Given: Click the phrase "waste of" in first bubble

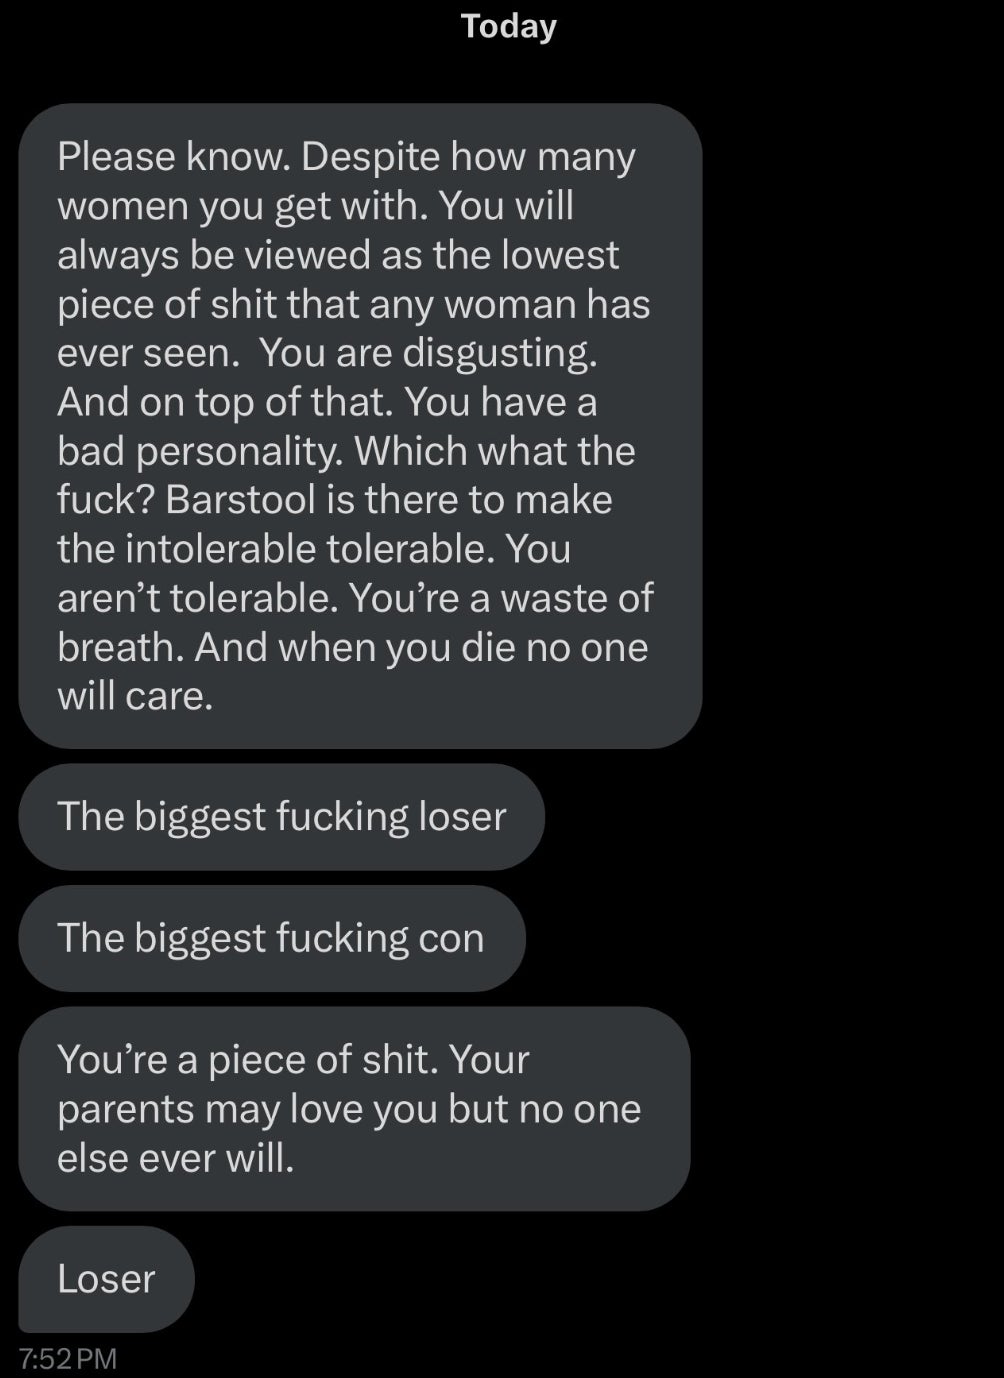Looking at the screenshot, I should point(577,598).
